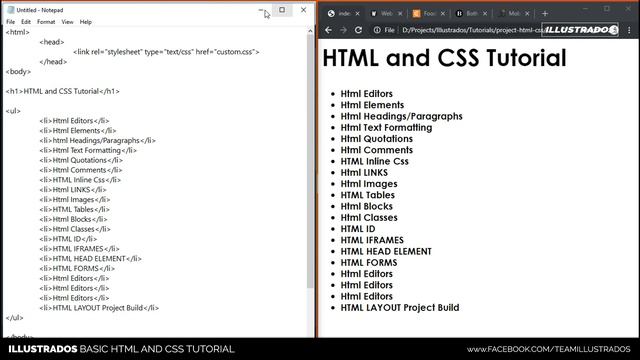The height and width of the screenshot is (360, 640).
Task: Click Html Quotations item in browser
Action: pyautogui.click(x=377, y=139)
